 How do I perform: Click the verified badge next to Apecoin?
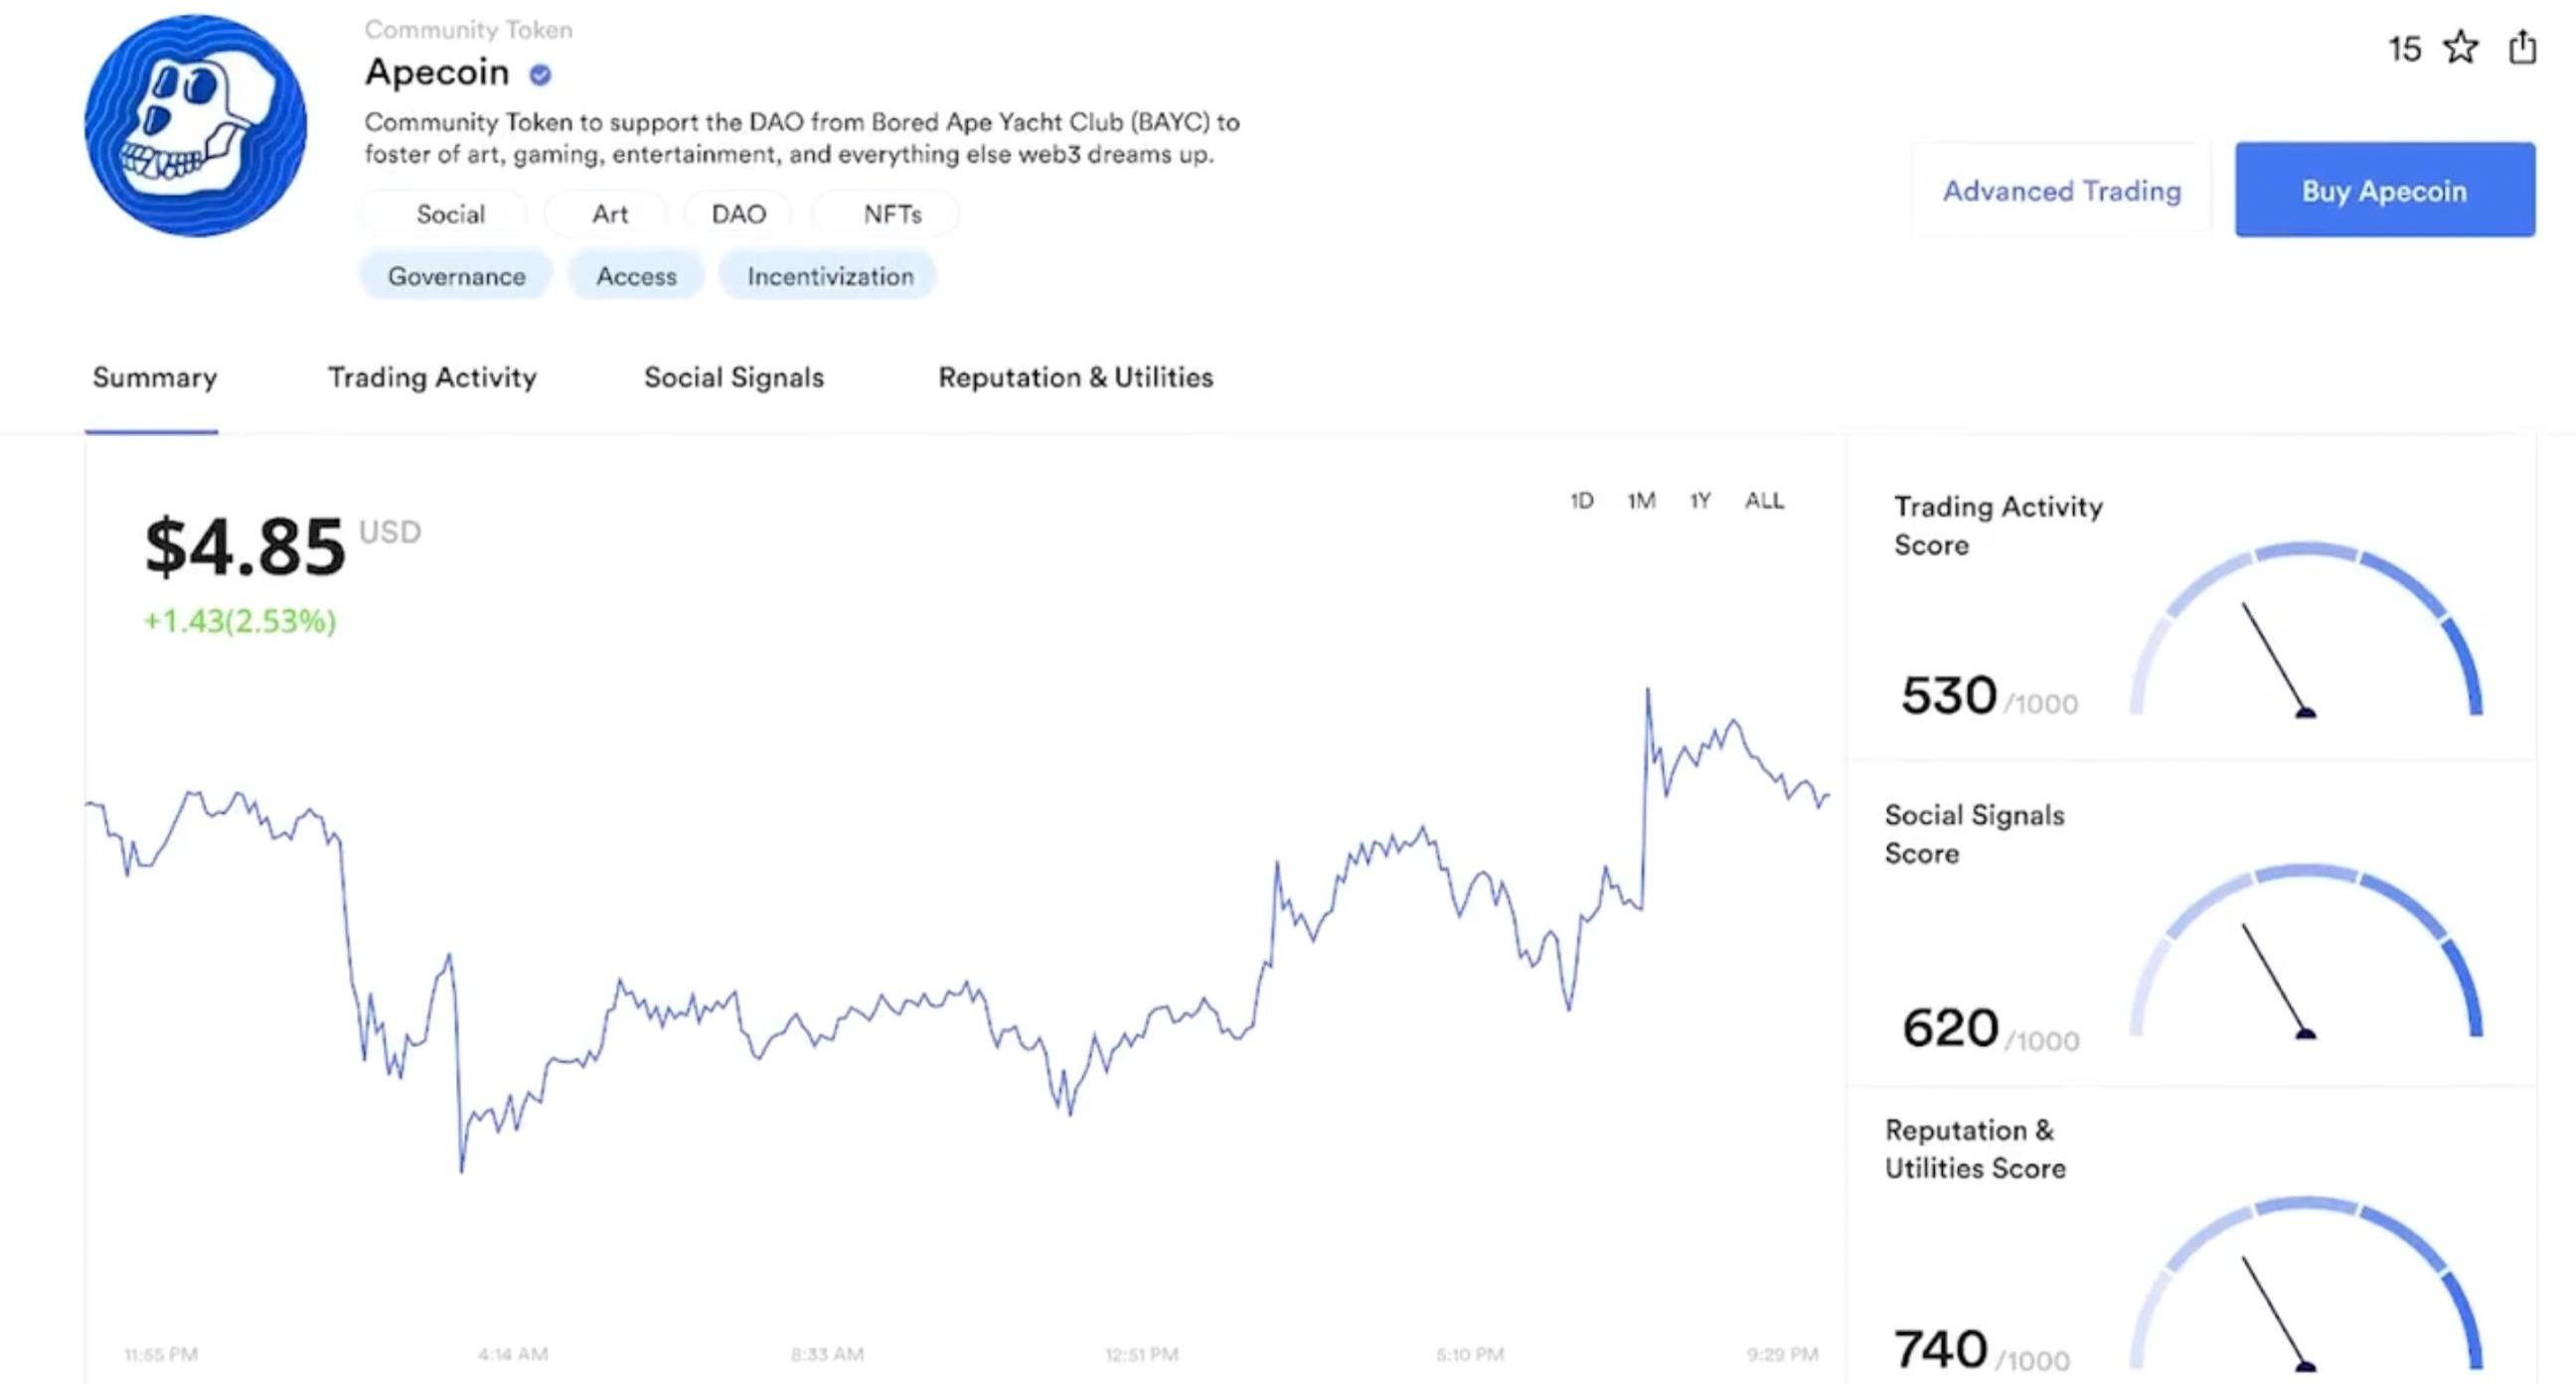pyautogui.click(x=540, y=74)
